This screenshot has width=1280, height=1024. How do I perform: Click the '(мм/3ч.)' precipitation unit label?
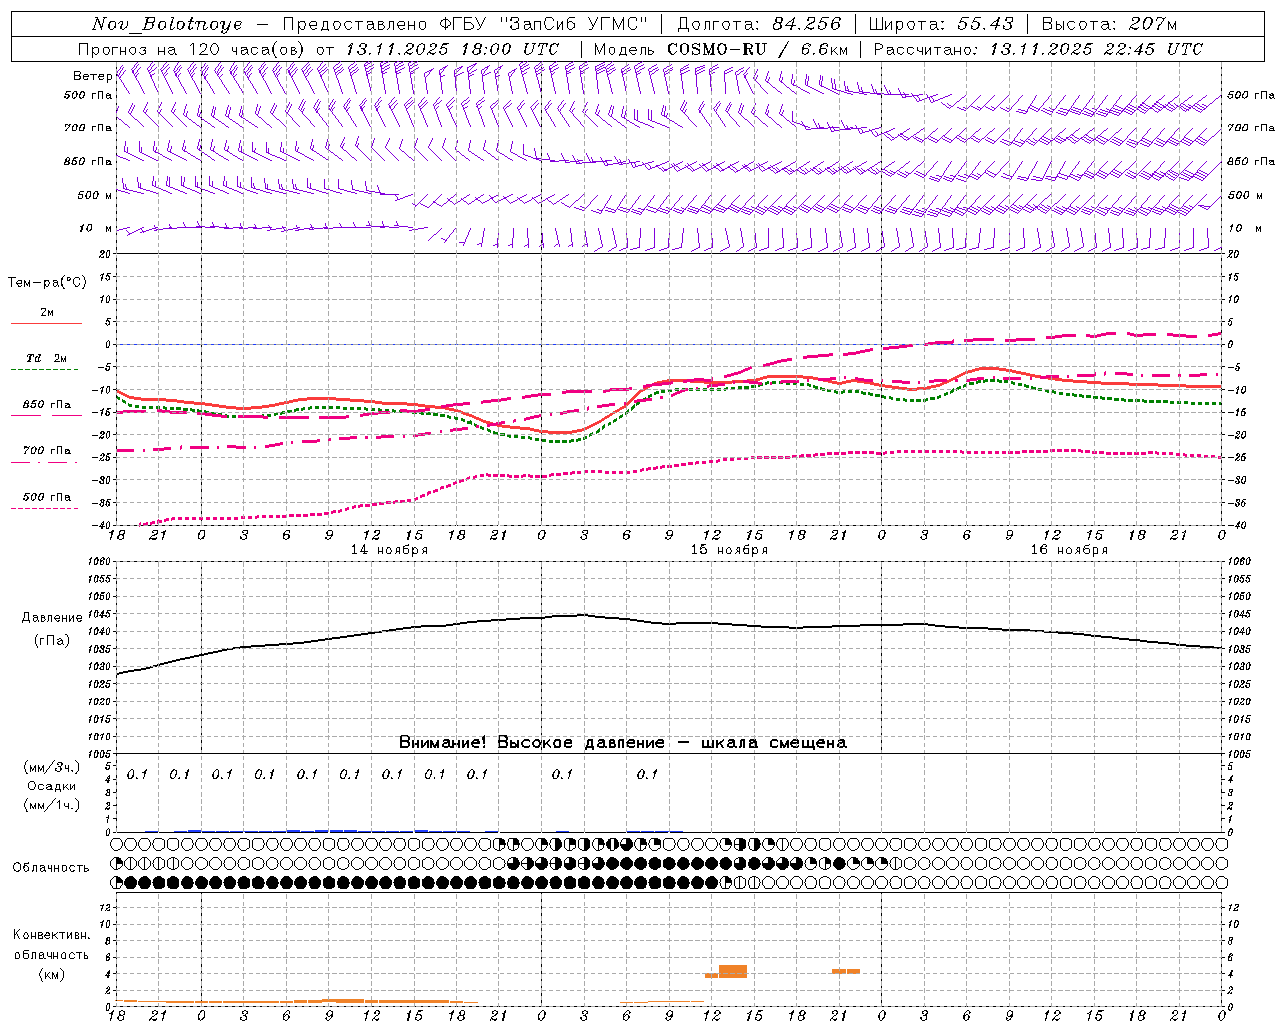[x=52, y=768]
